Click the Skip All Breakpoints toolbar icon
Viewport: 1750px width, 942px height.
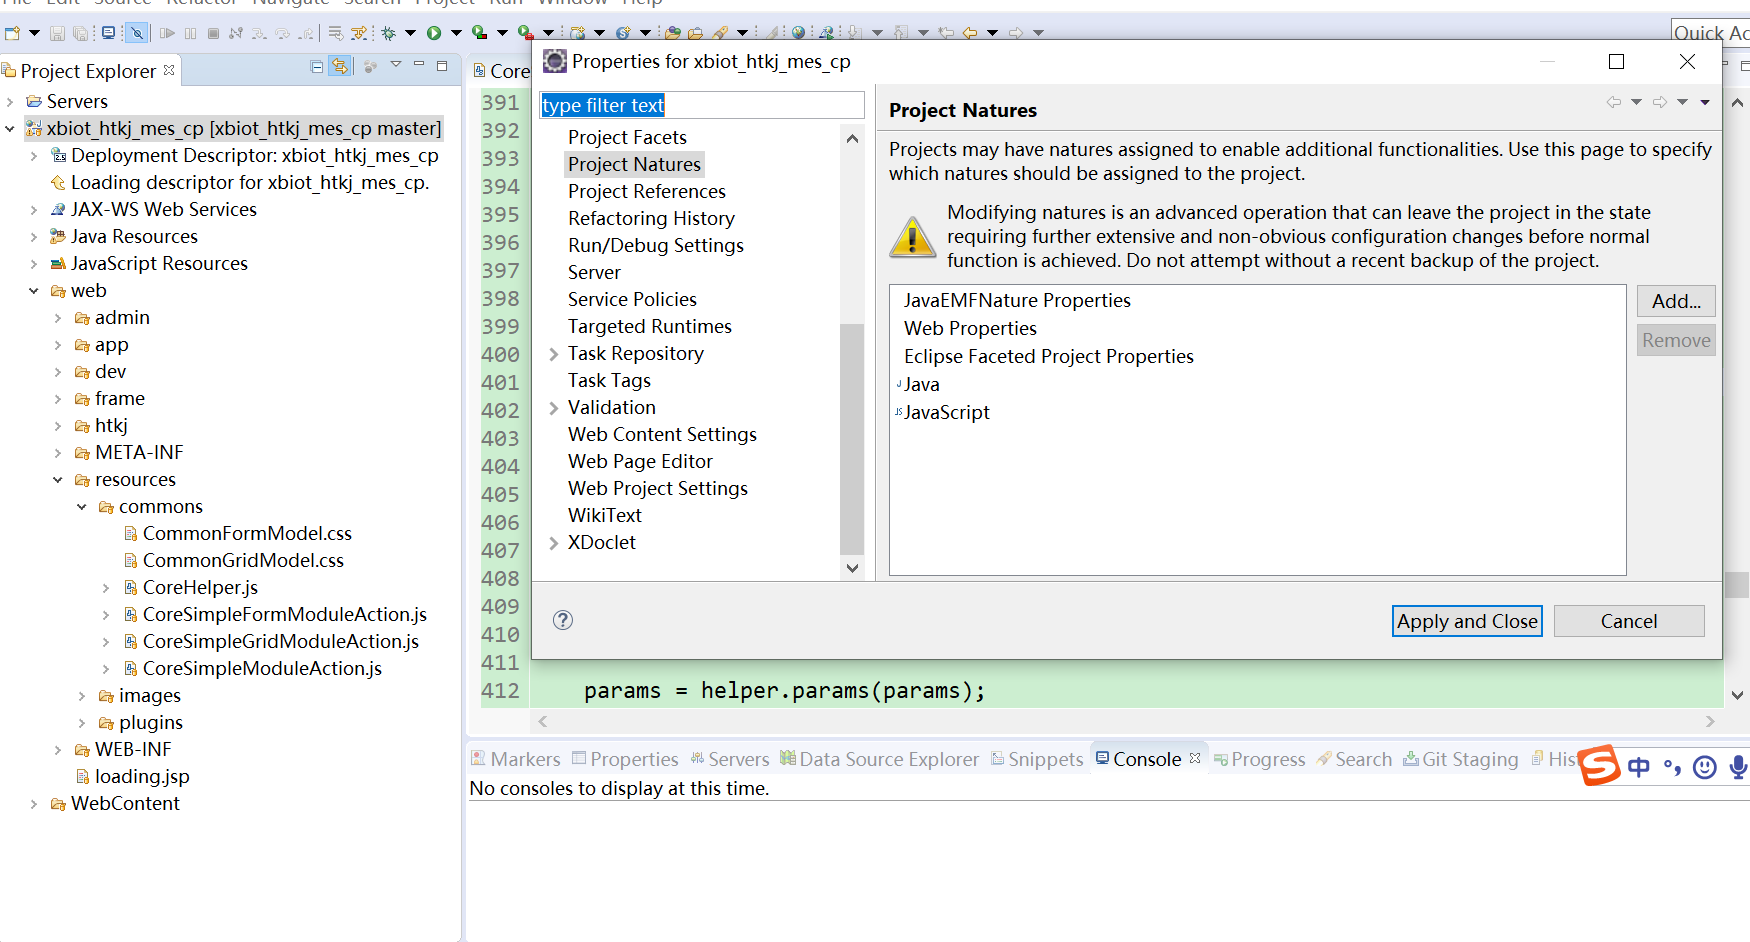pos(136,33)
